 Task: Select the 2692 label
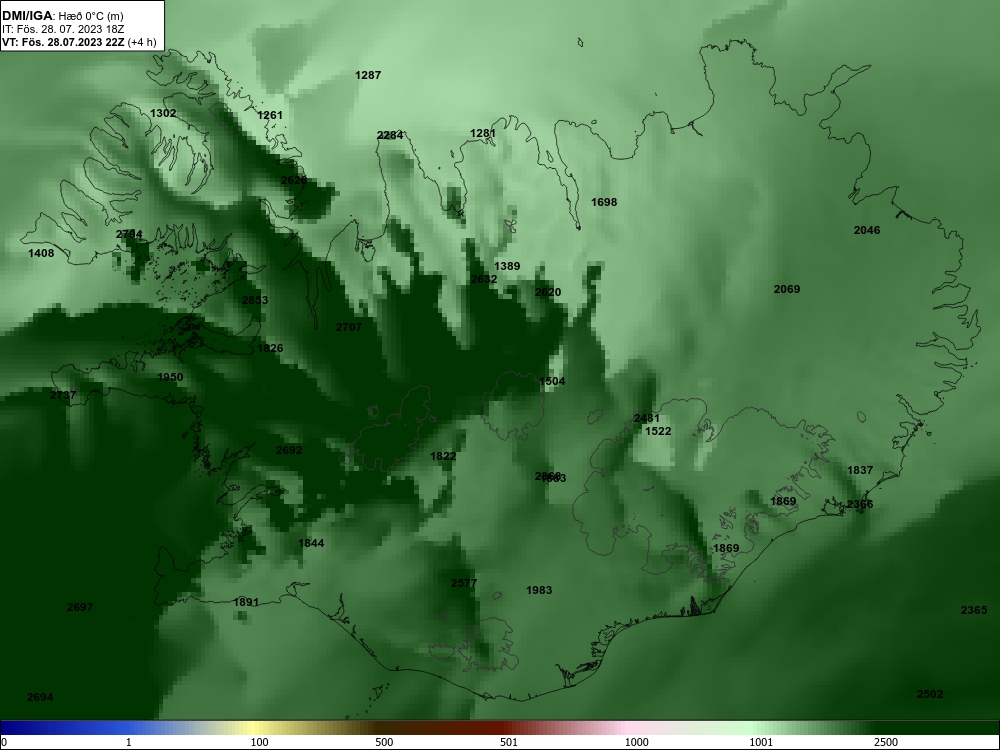pos(289,450)
